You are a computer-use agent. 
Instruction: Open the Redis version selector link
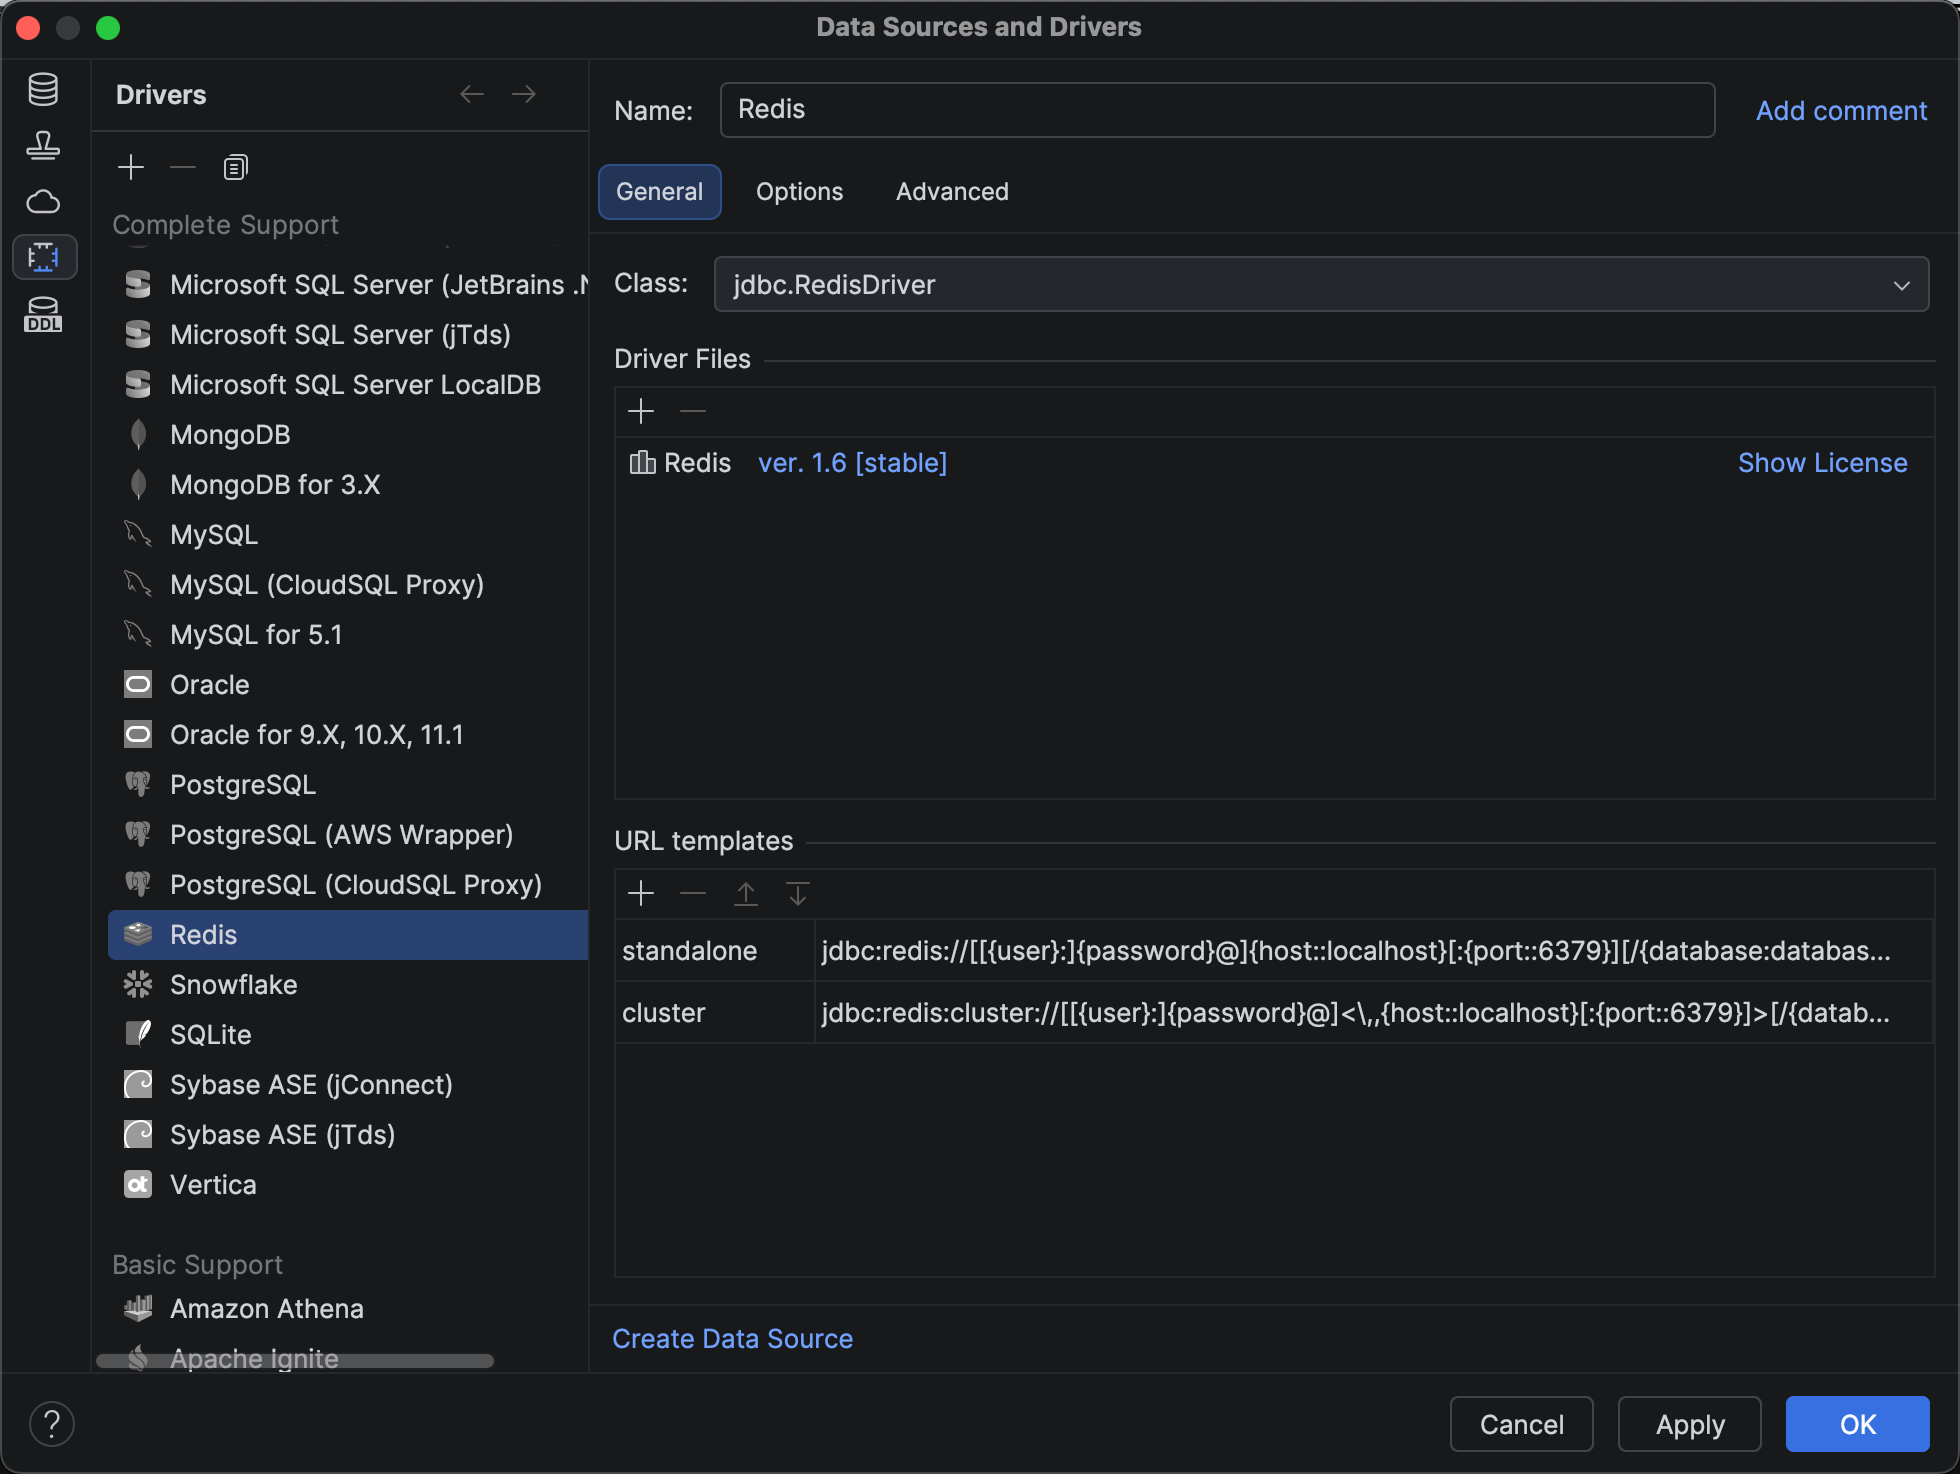tap(852, 463)
